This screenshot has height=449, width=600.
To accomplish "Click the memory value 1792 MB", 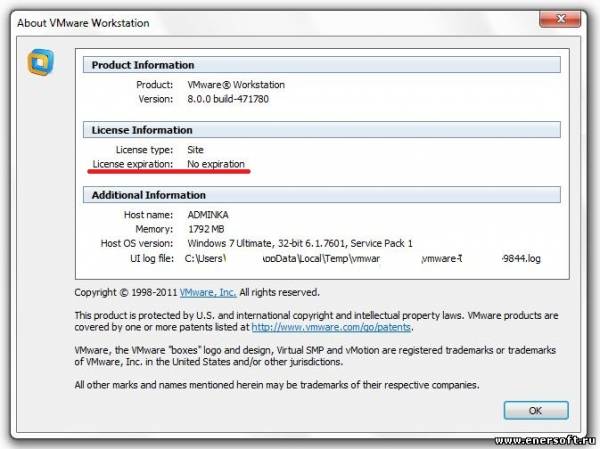I will tap(206, 229).
